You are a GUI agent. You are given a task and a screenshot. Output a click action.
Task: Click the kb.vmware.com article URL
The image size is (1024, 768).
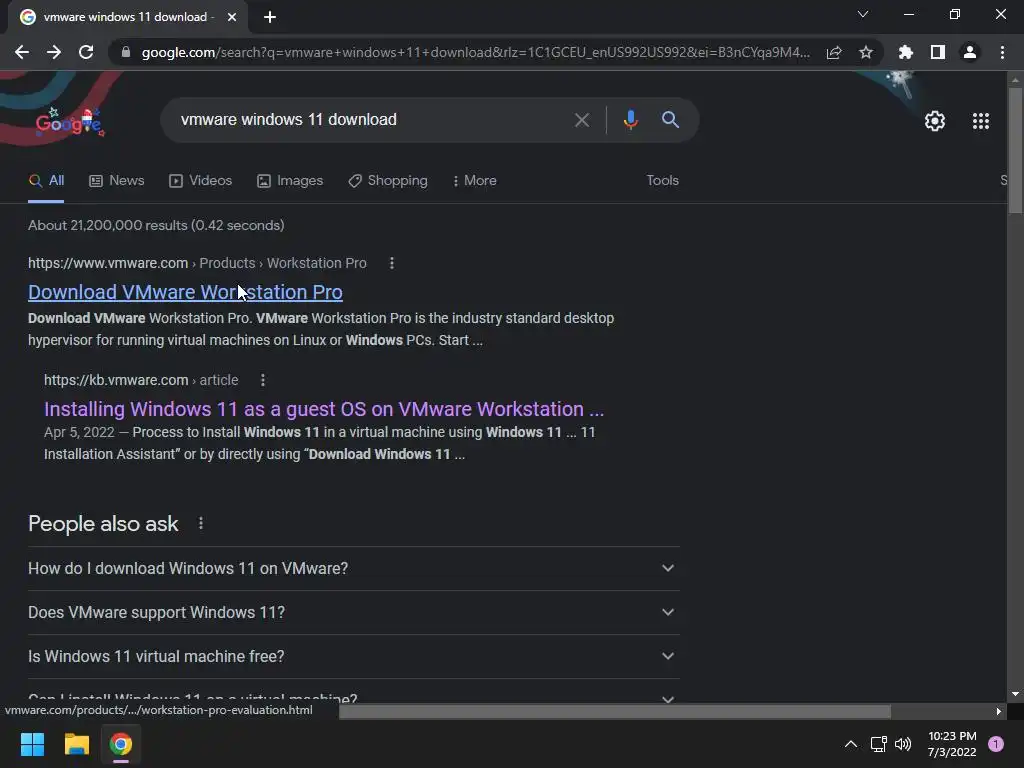[140, 380]
